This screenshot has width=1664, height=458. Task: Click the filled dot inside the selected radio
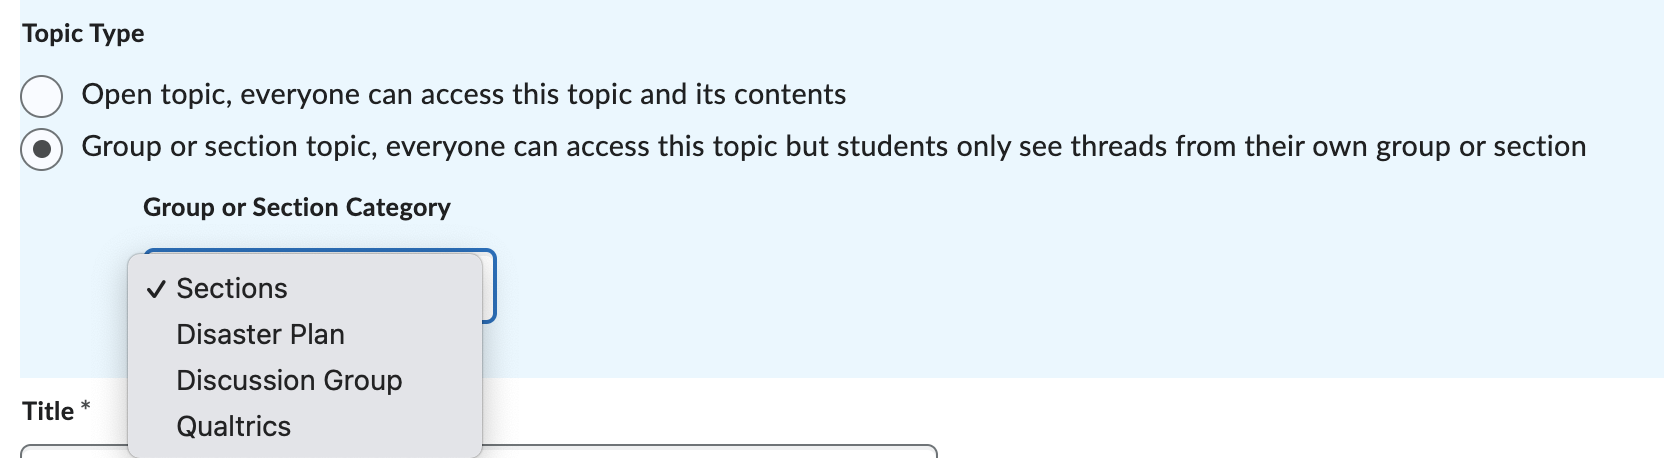click(x=42, y=150)
